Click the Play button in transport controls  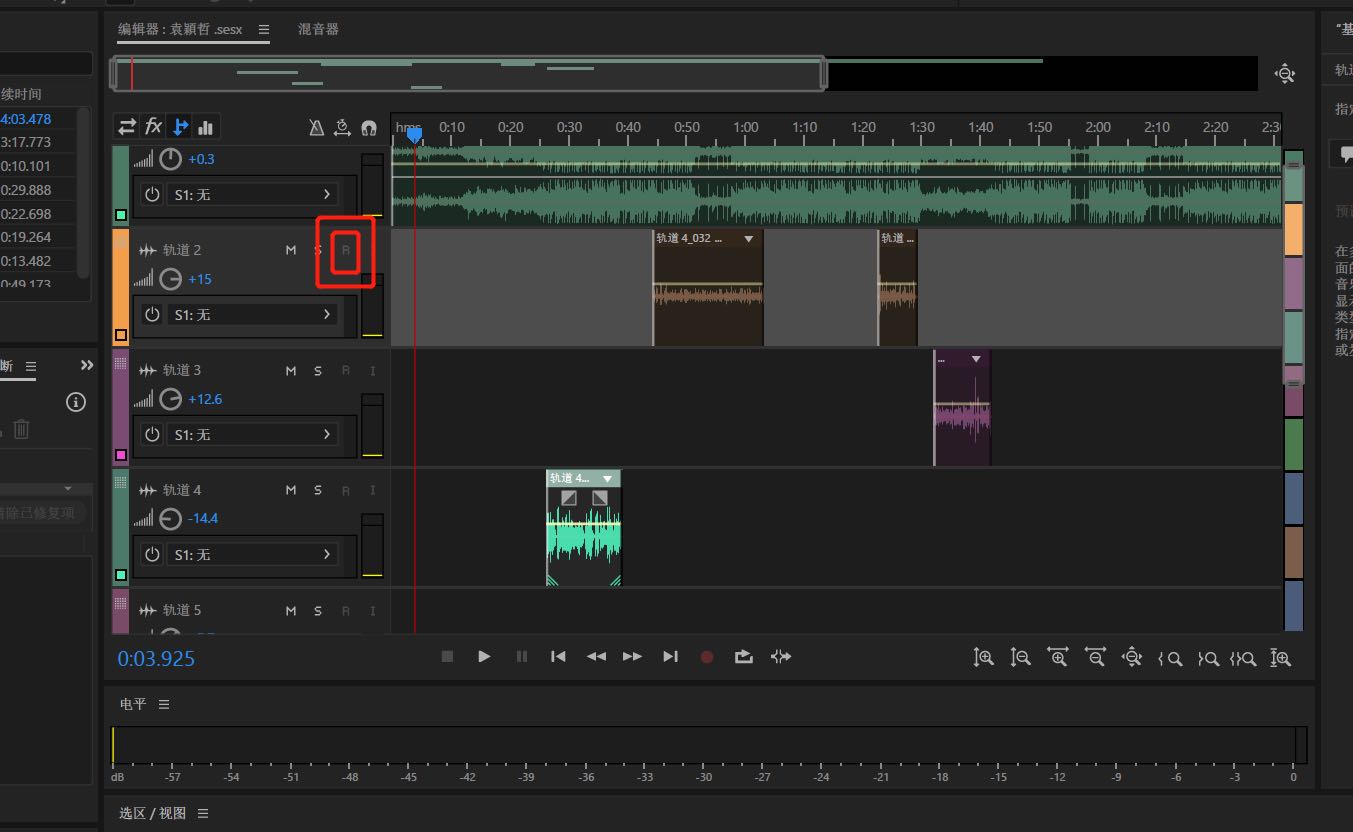(484, 657)
